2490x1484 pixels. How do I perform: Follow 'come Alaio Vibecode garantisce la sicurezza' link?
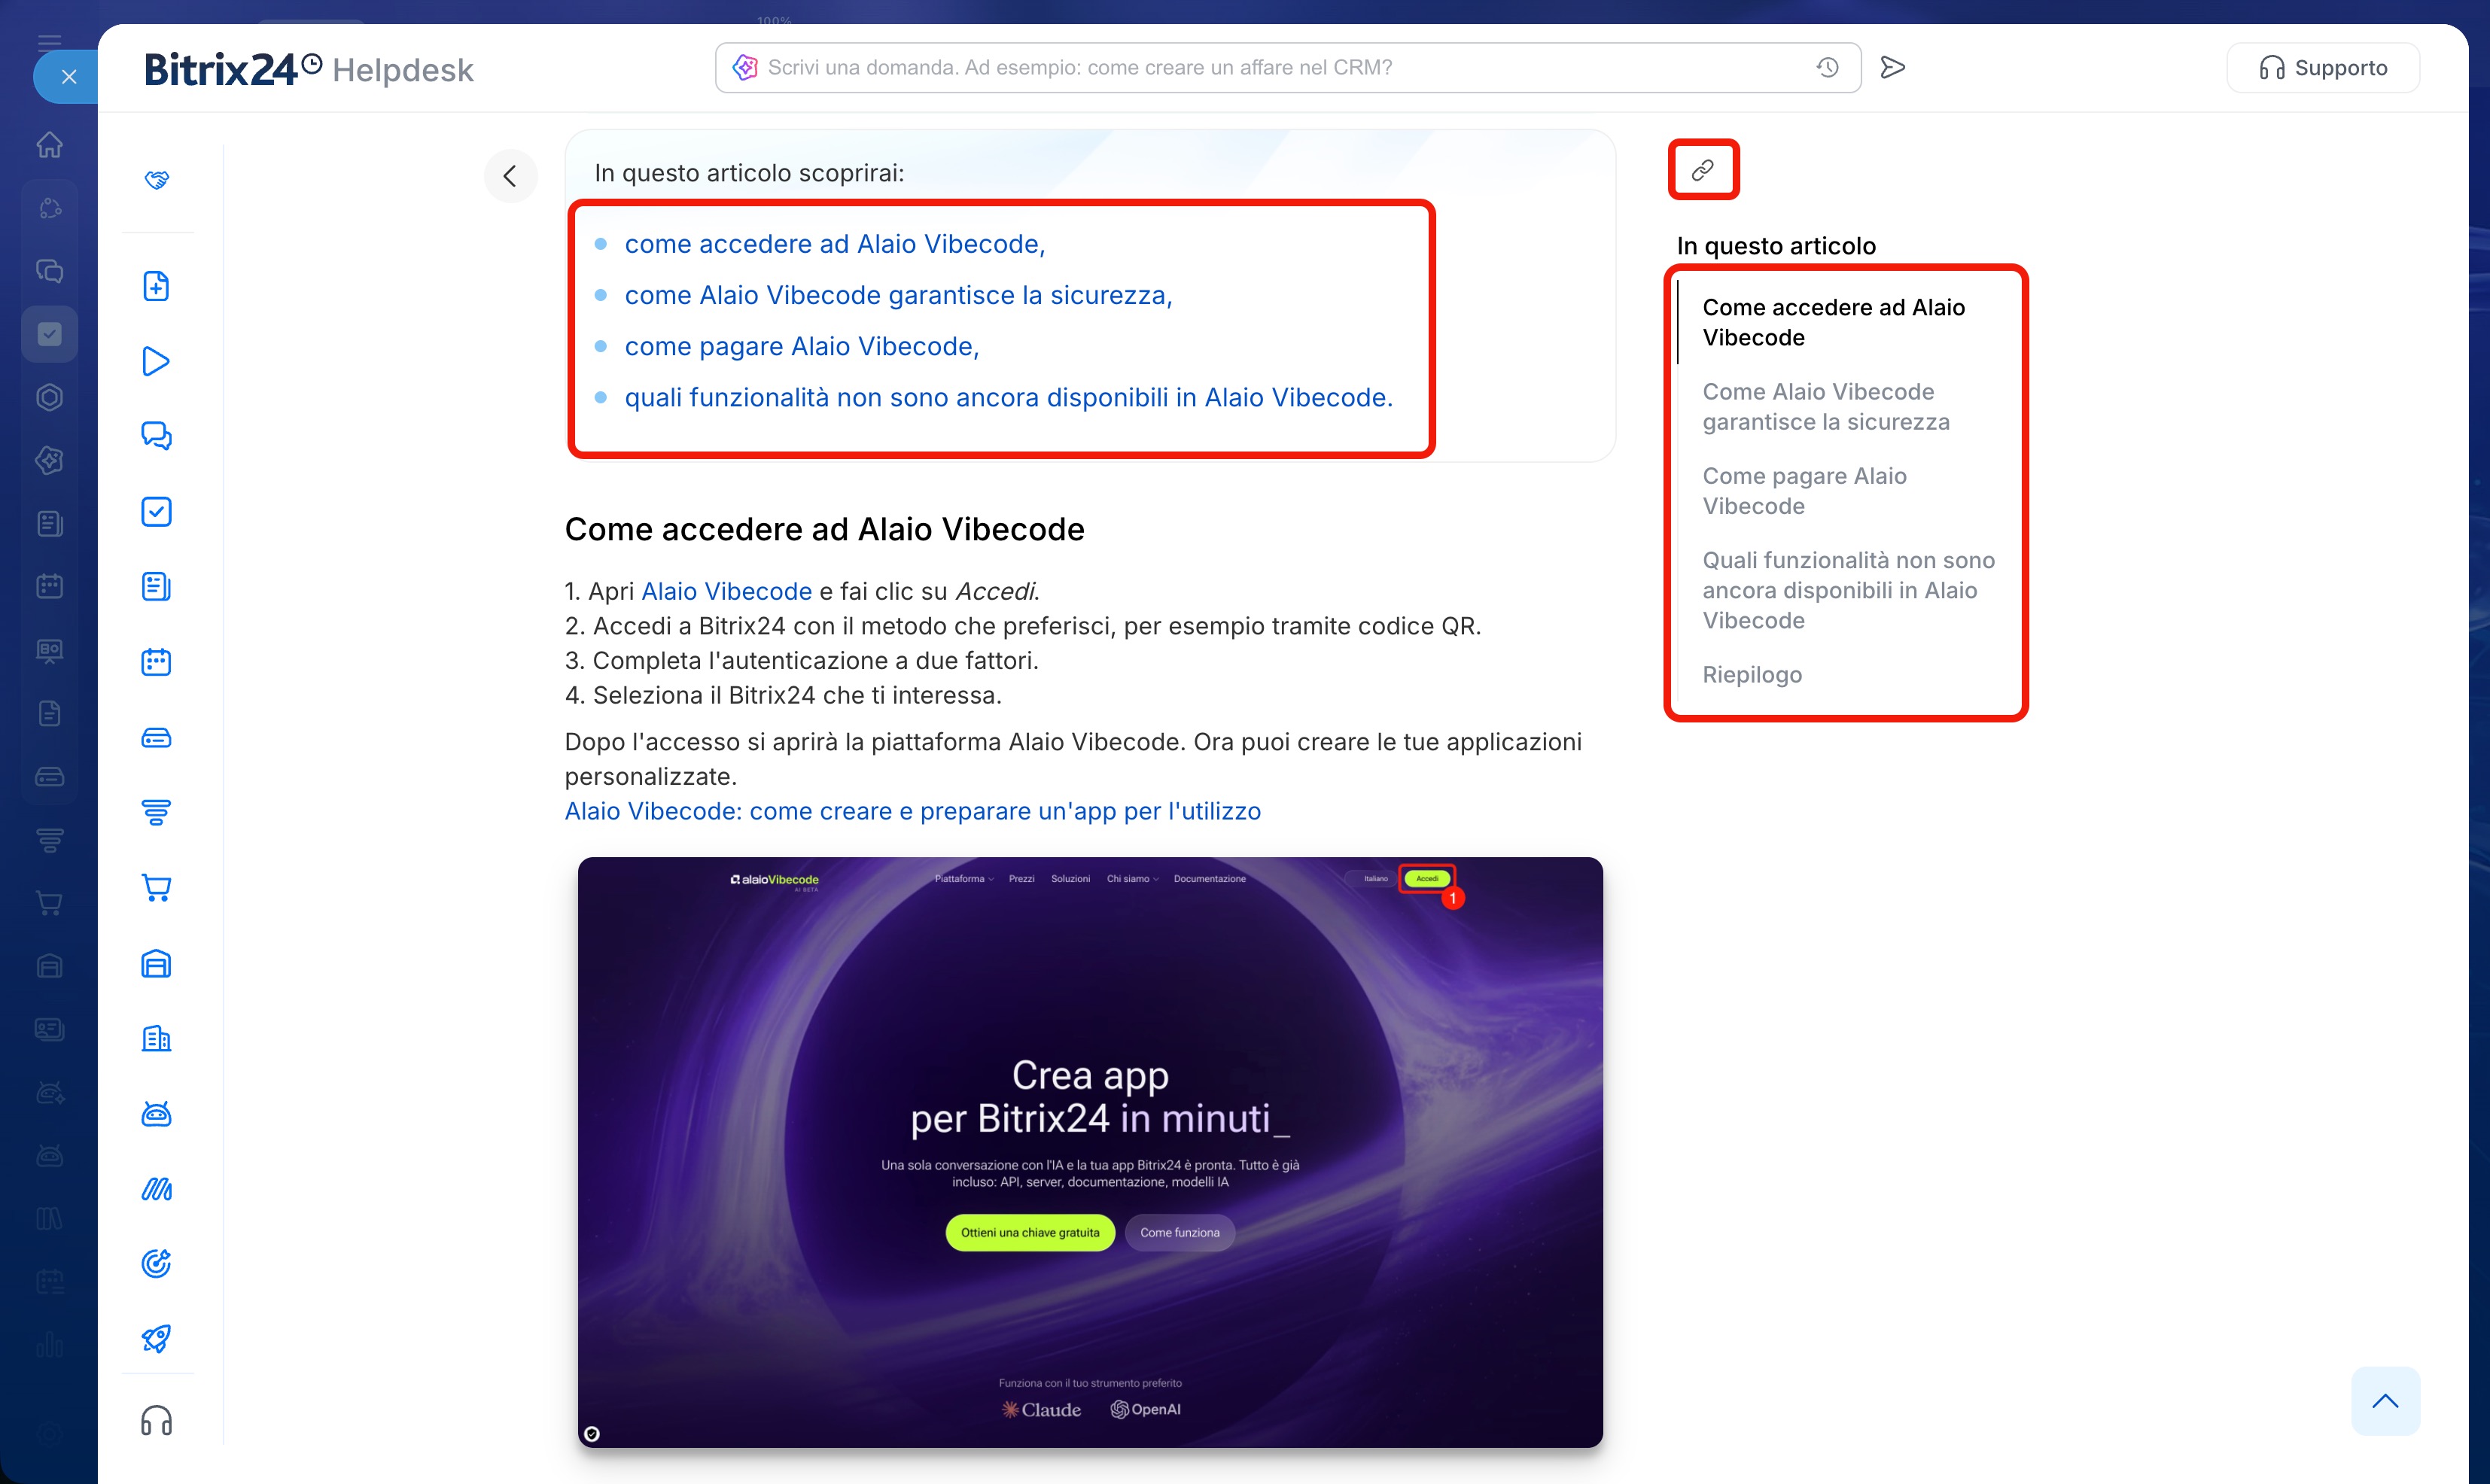pyautogui.click(x=898, y=295)
